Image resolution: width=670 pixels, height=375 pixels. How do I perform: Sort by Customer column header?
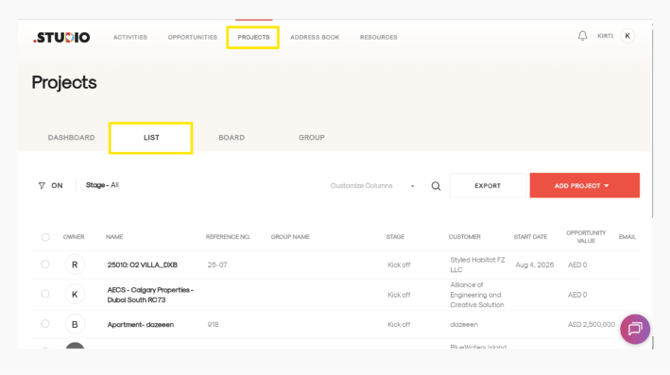tap(464, 237)
